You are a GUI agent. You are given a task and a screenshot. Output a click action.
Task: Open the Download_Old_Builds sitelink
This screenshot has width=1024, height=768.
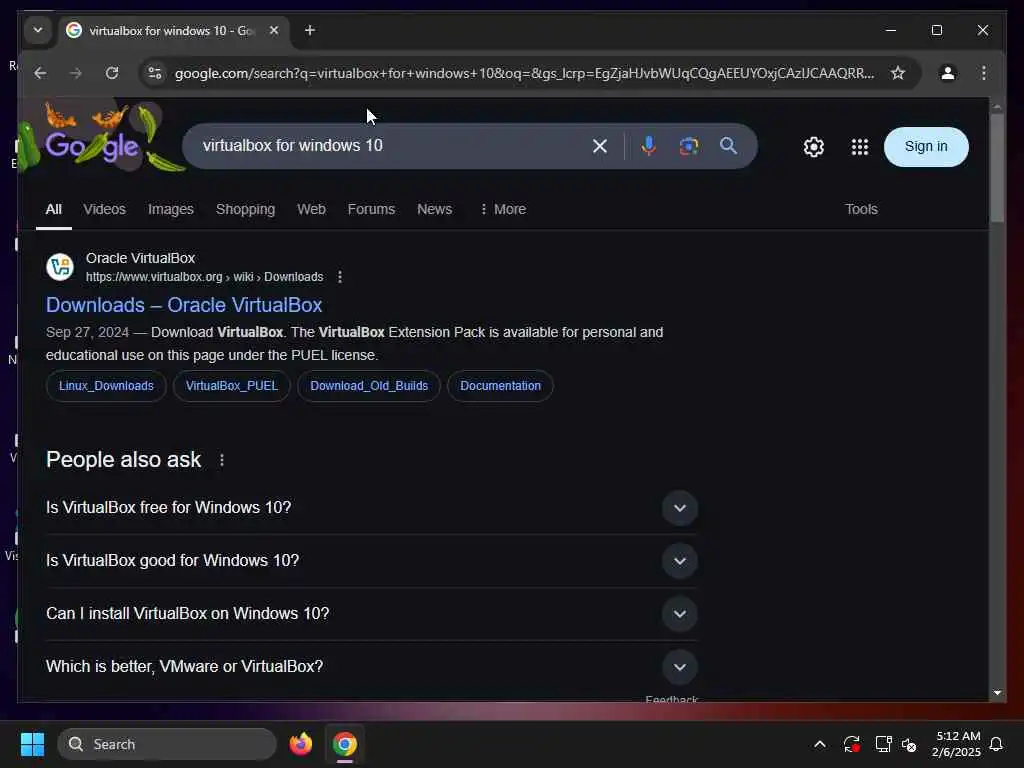click(369, 386)
